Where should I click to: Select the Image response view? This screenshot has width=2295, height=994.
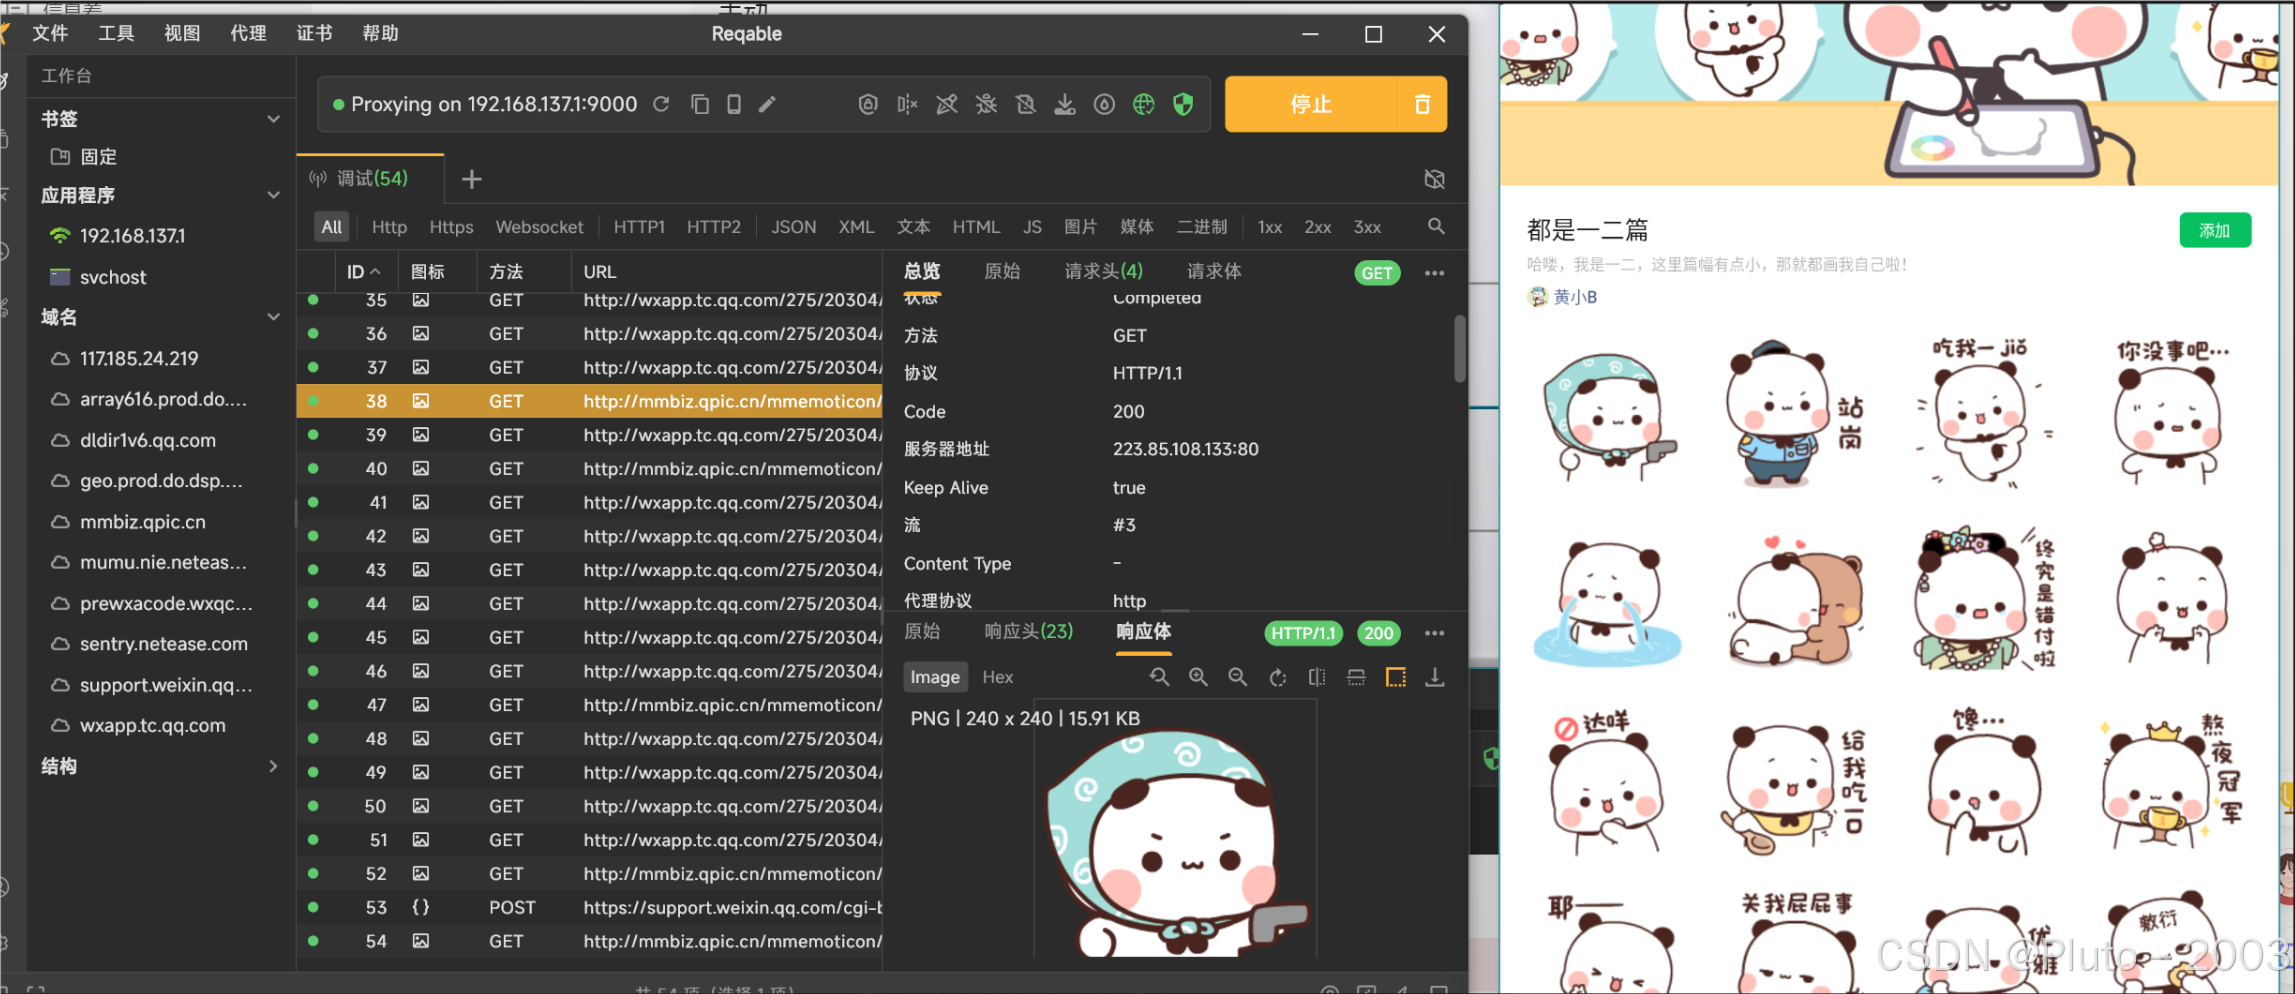[935, 677]
